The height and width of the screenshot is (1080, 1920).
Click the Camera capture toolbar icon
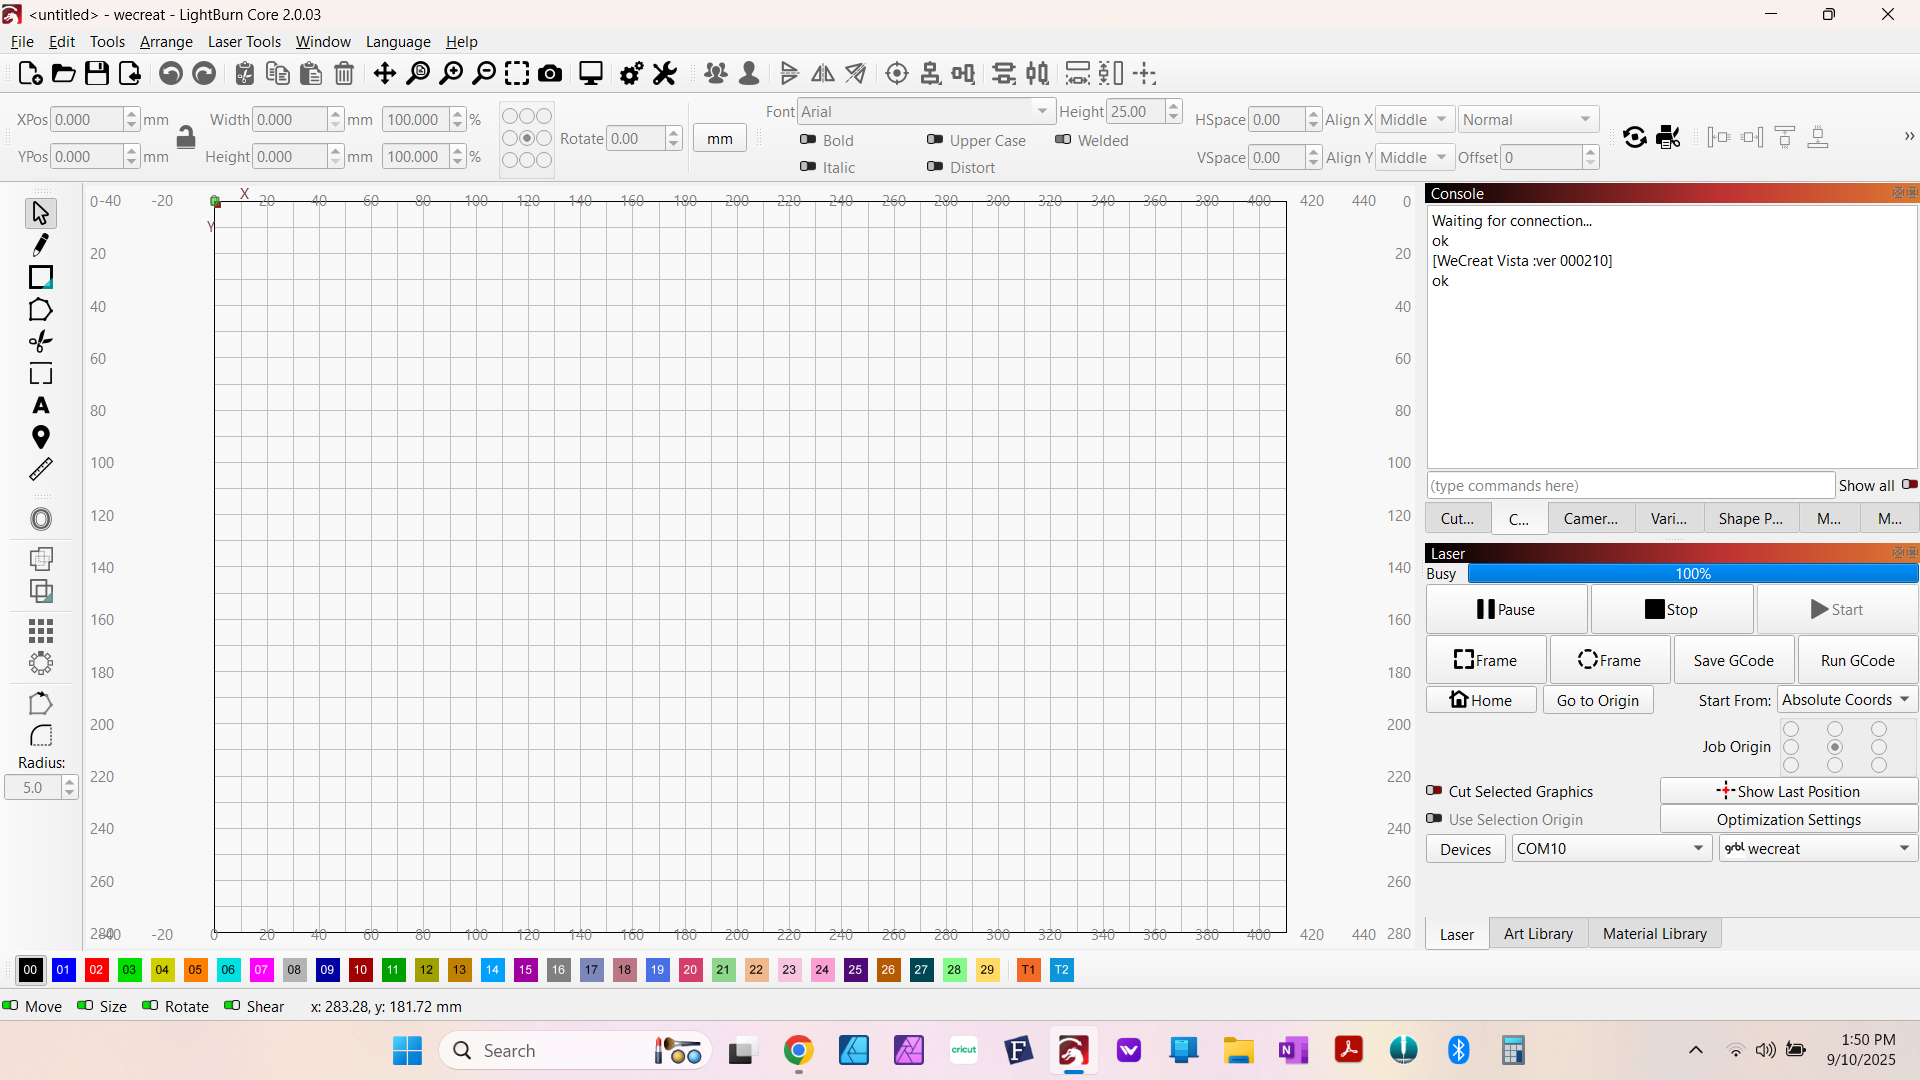[550, 73]
